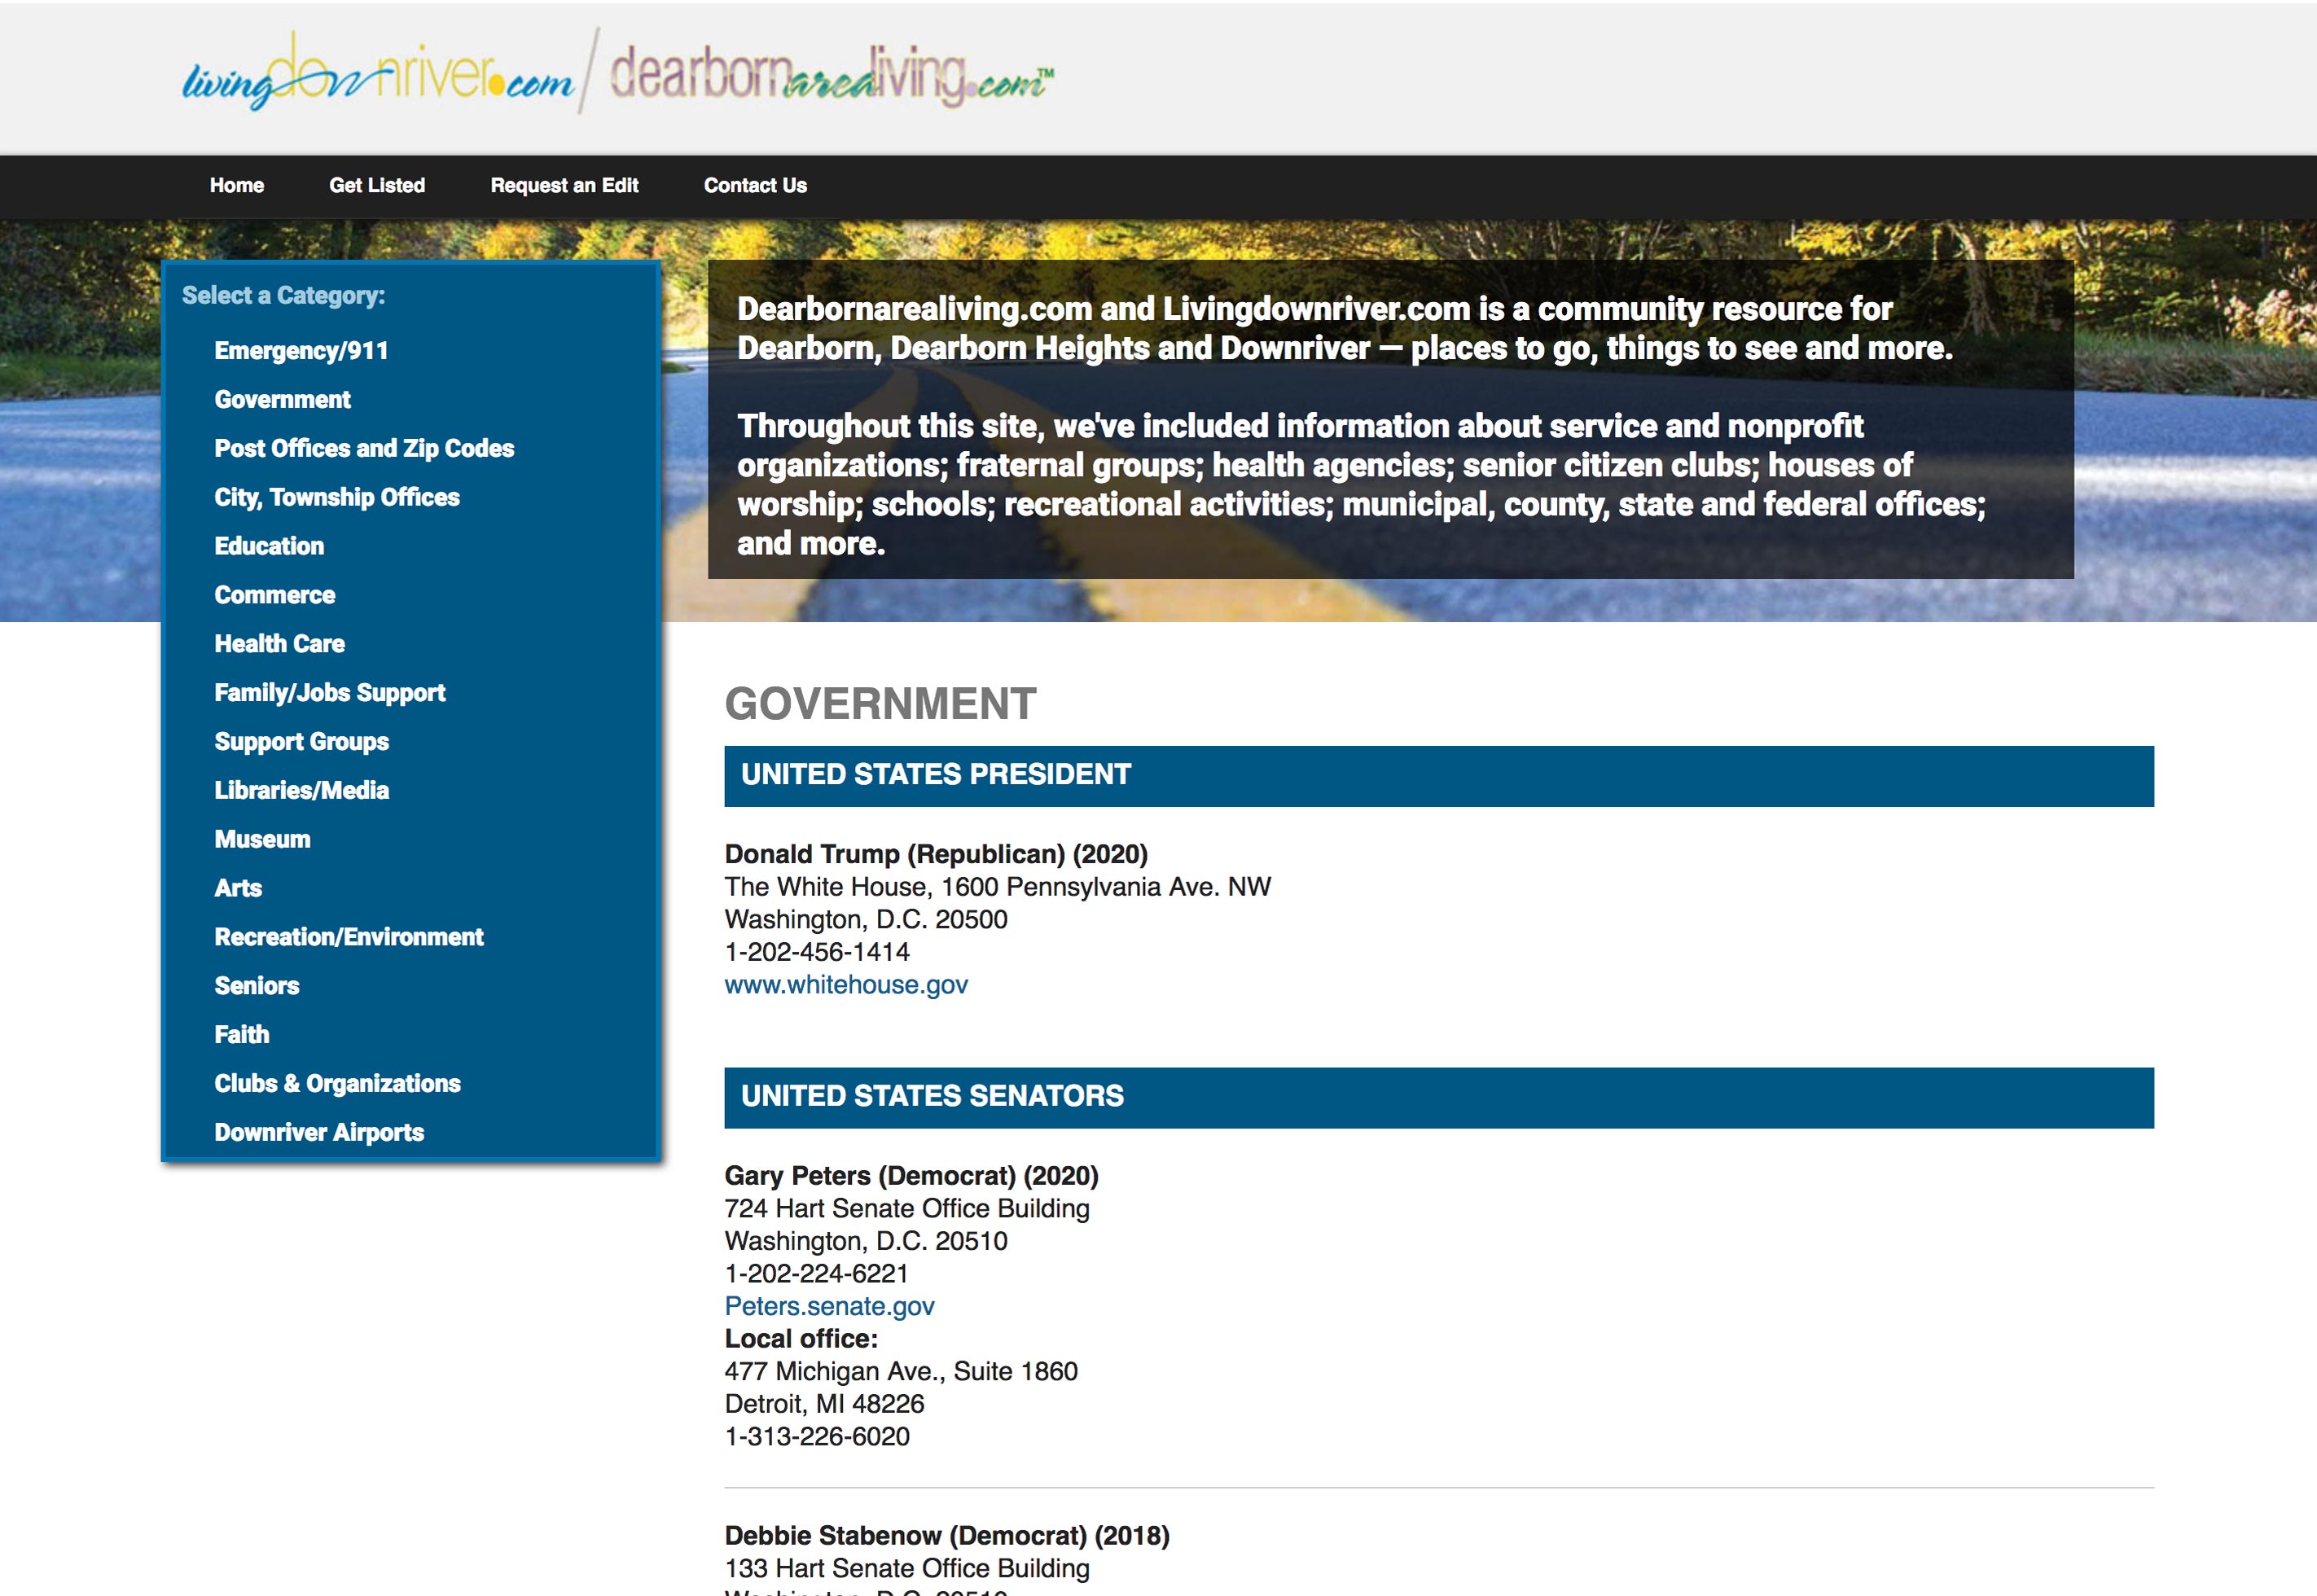This screenshot has height=1596, width=2317.
Task: Select Emergency/911 category
Action: [x=301, y=351]
